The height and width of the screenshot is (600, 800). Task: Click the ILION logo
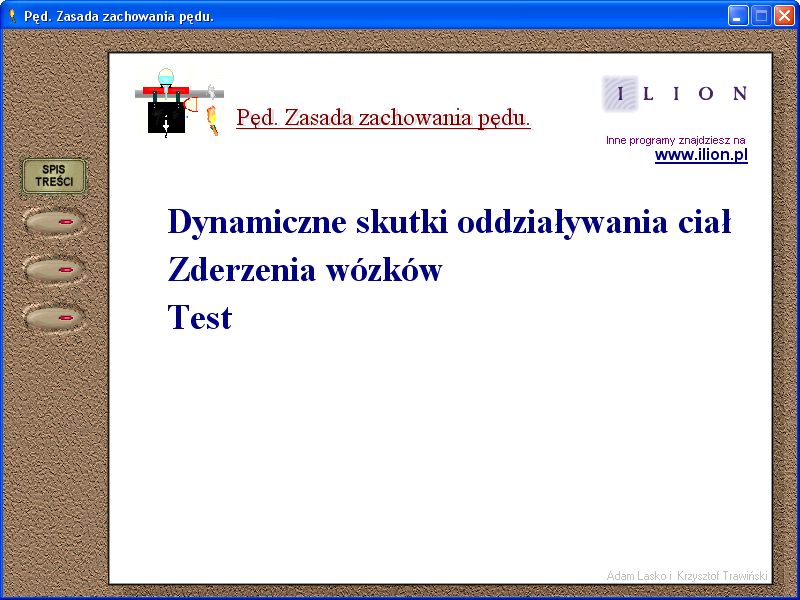coord(675,93)
